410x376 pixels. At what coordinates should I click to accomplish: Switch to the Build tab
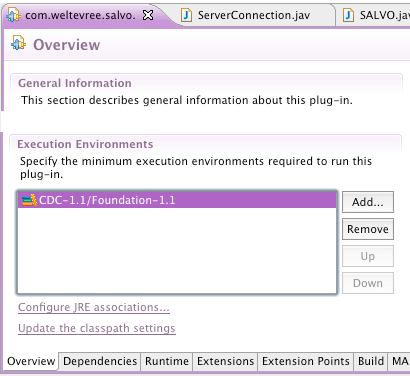tap(371, 361)
